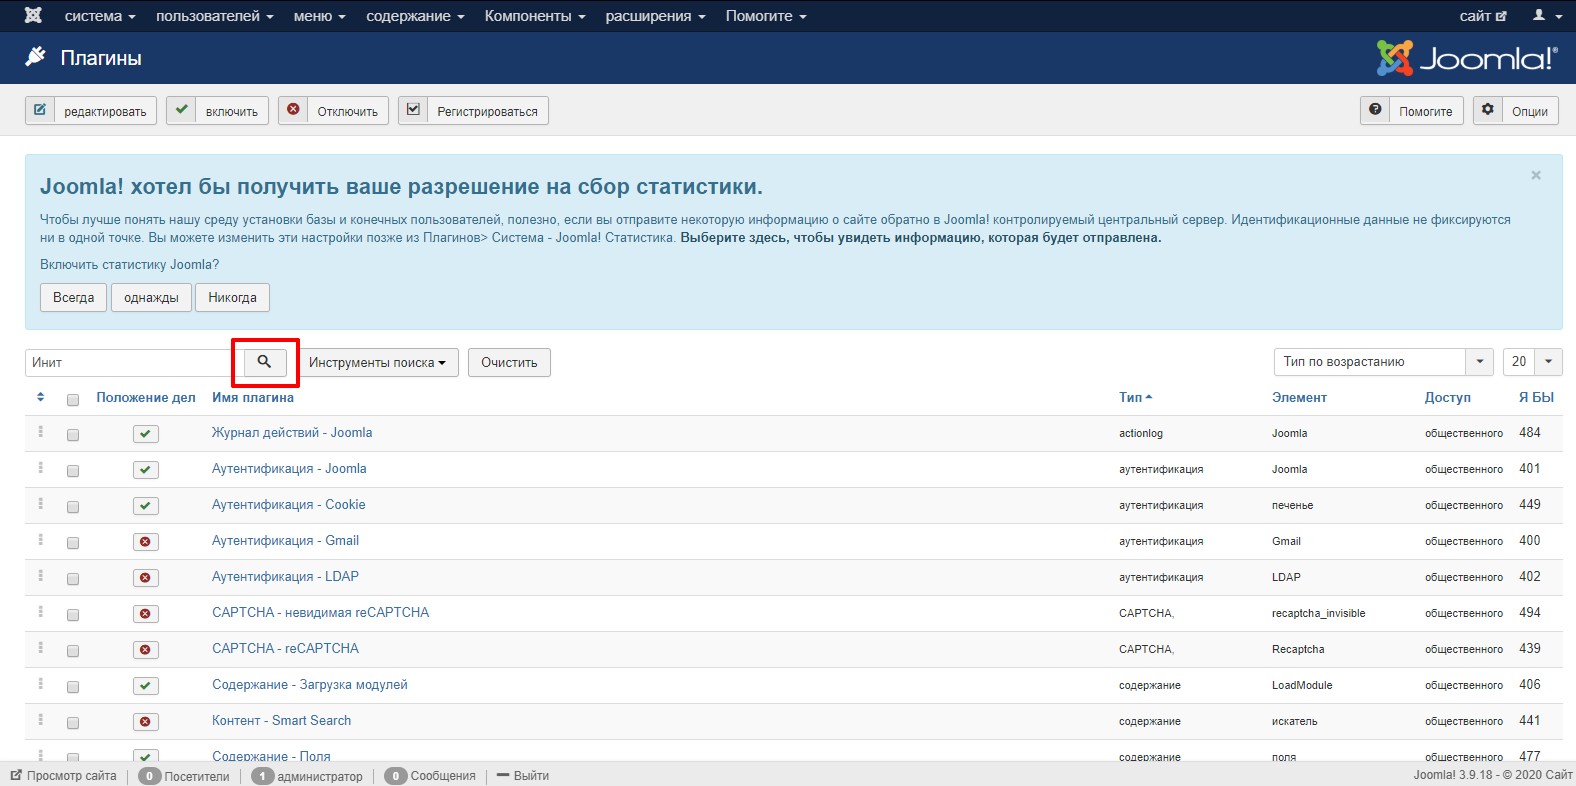This screenshot has width=1576, height=786.
Task: Check the select-all checkbox in table header
Action: coord(73,400)
